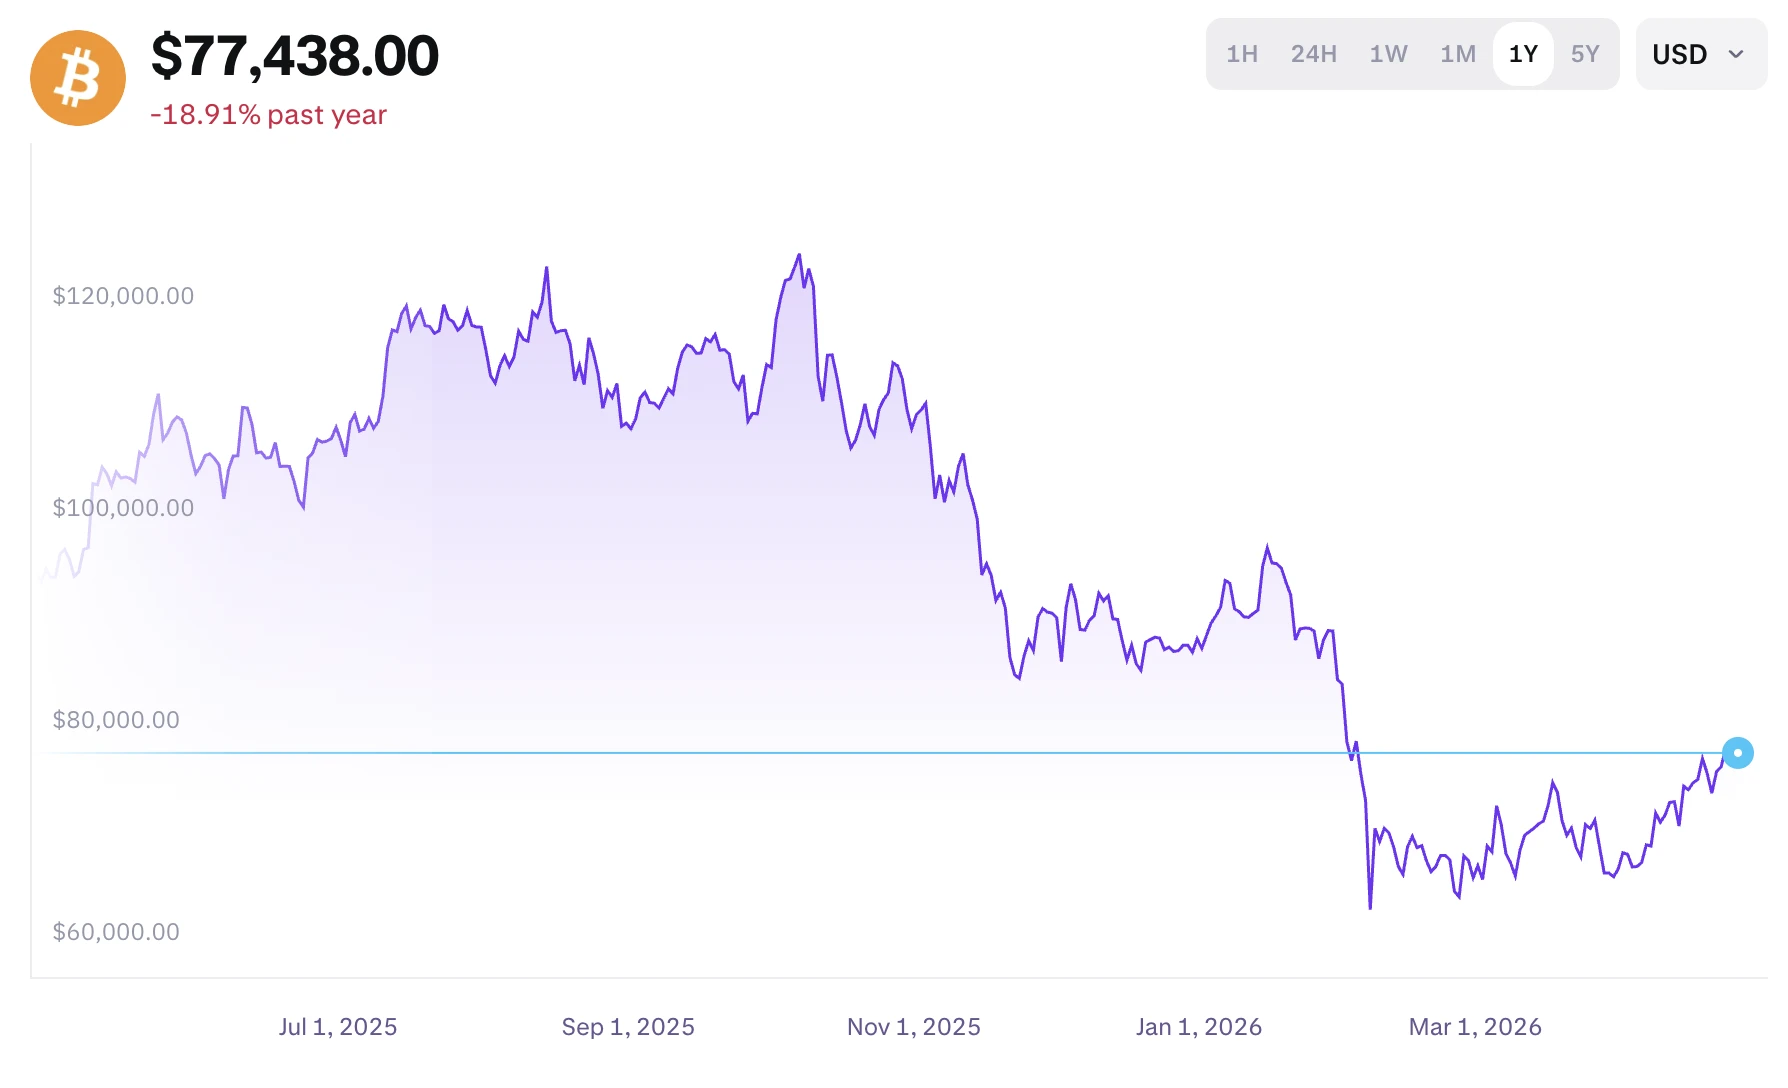This screenshot has height=1088, width=1788.
Task: Switch to the 24H time range
Action: click(x=1313, y=54)
